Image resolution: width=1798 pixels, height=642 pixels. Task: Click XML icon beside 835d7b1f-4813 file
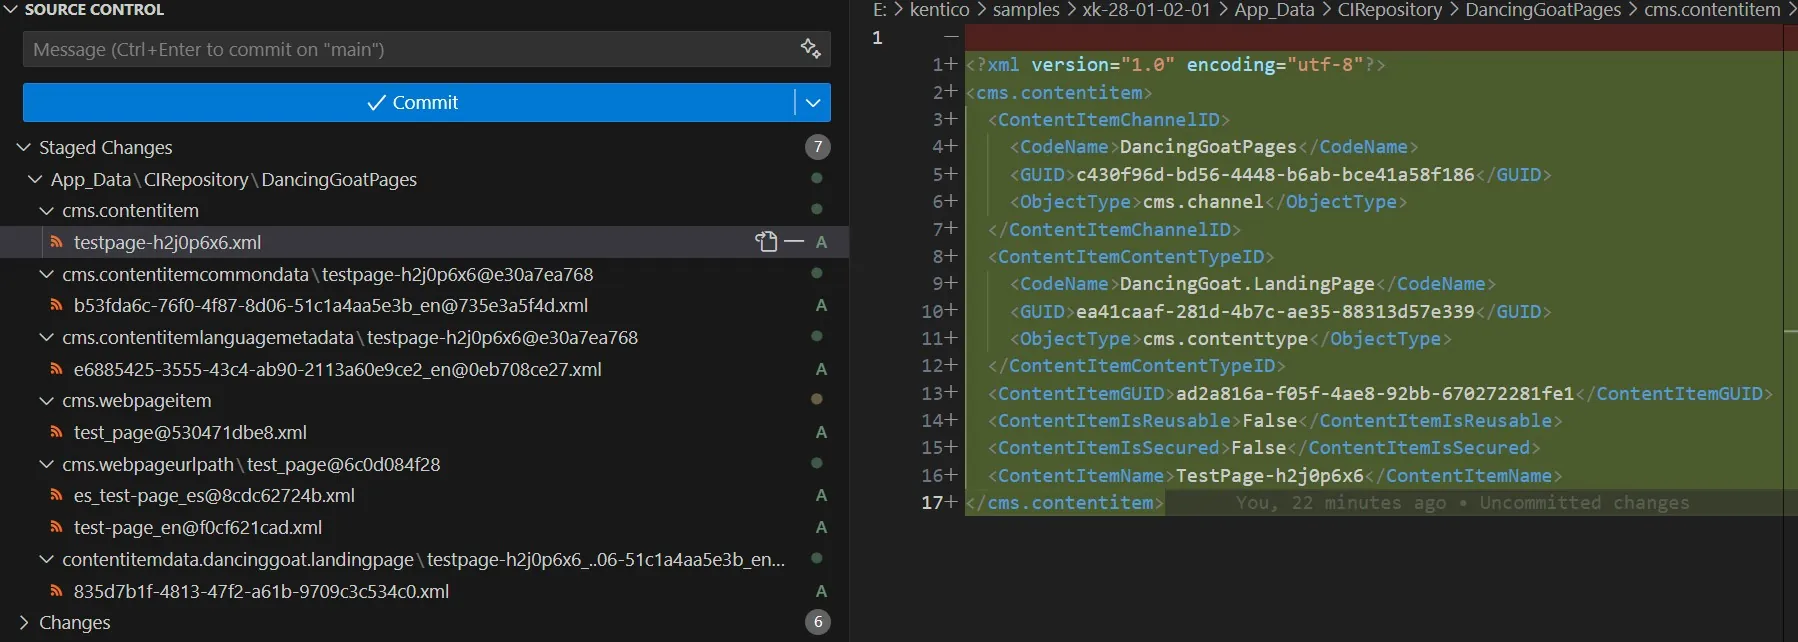point(57,590)
